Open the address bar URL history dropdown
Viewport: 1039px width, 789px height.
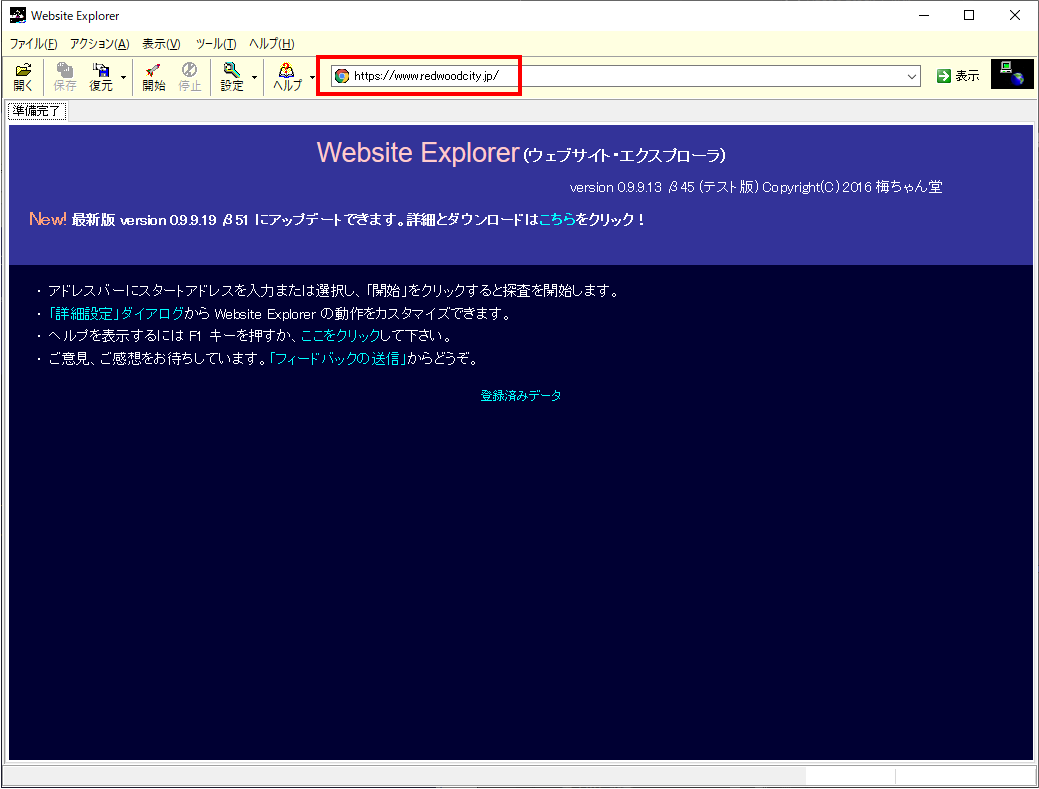click(912, 76)
